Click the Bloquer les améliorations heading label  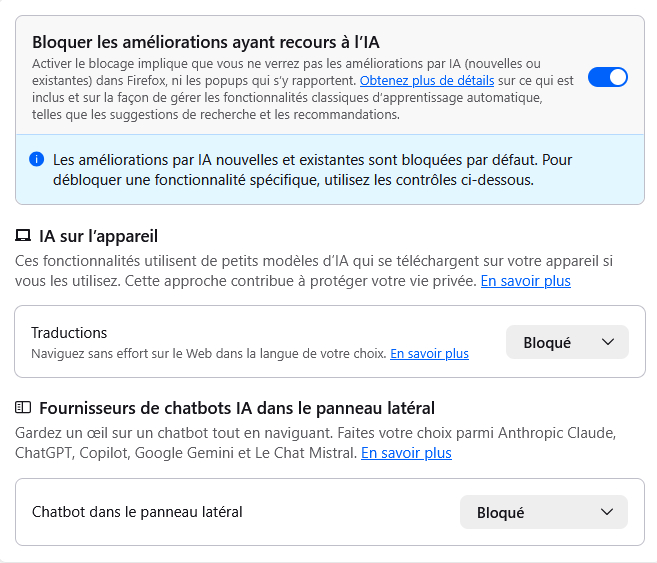206,42
